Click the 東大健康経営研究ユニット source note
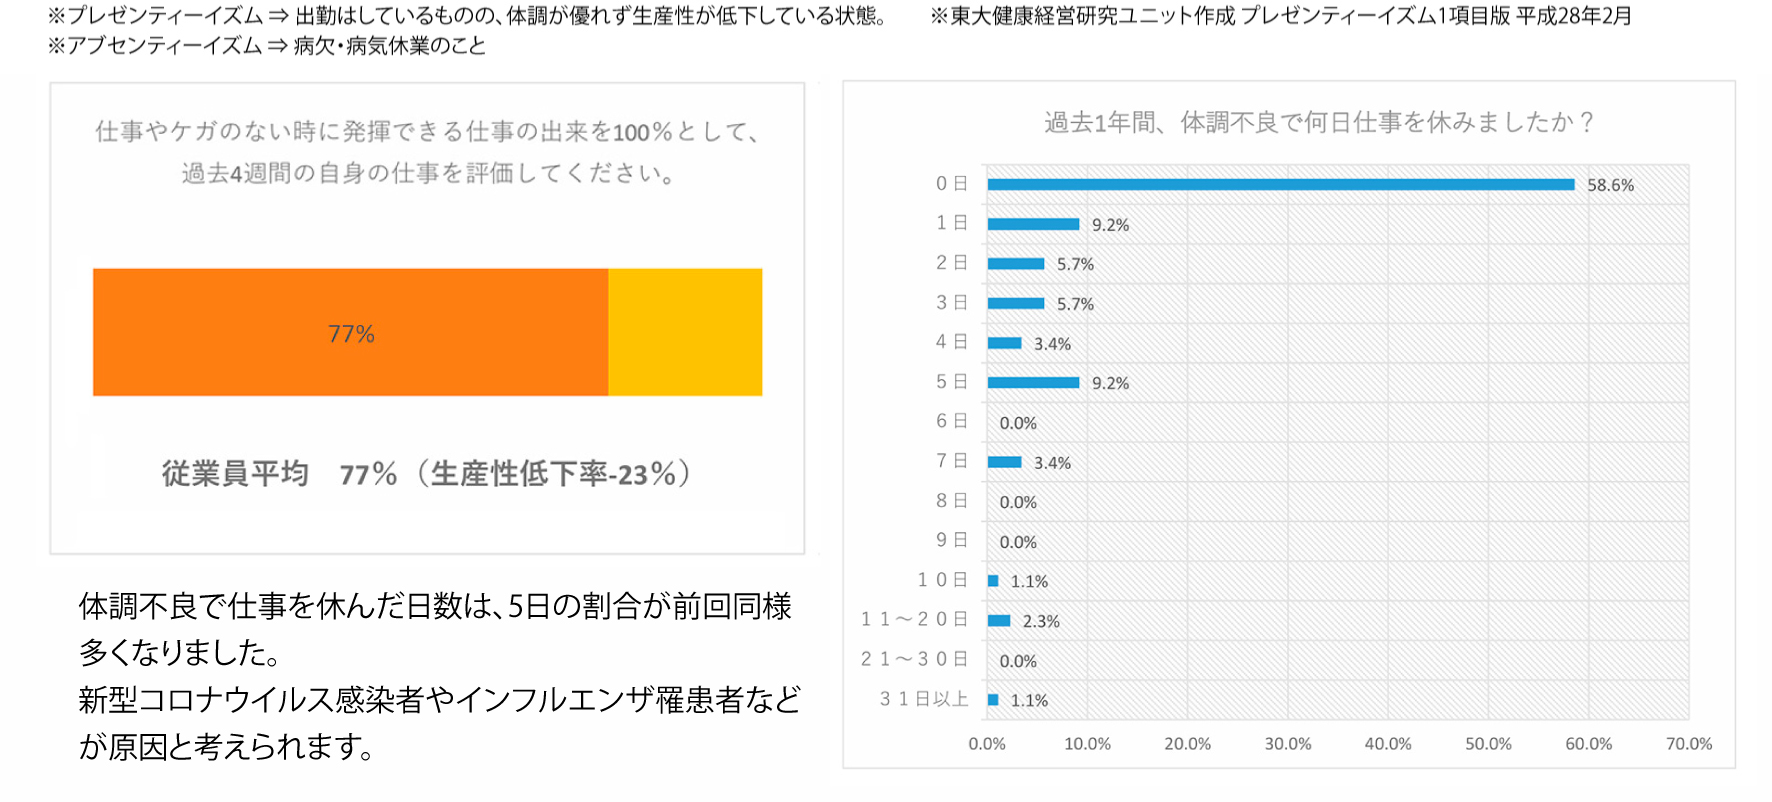Screen dimensions: 1772x802 (1280, 16)
